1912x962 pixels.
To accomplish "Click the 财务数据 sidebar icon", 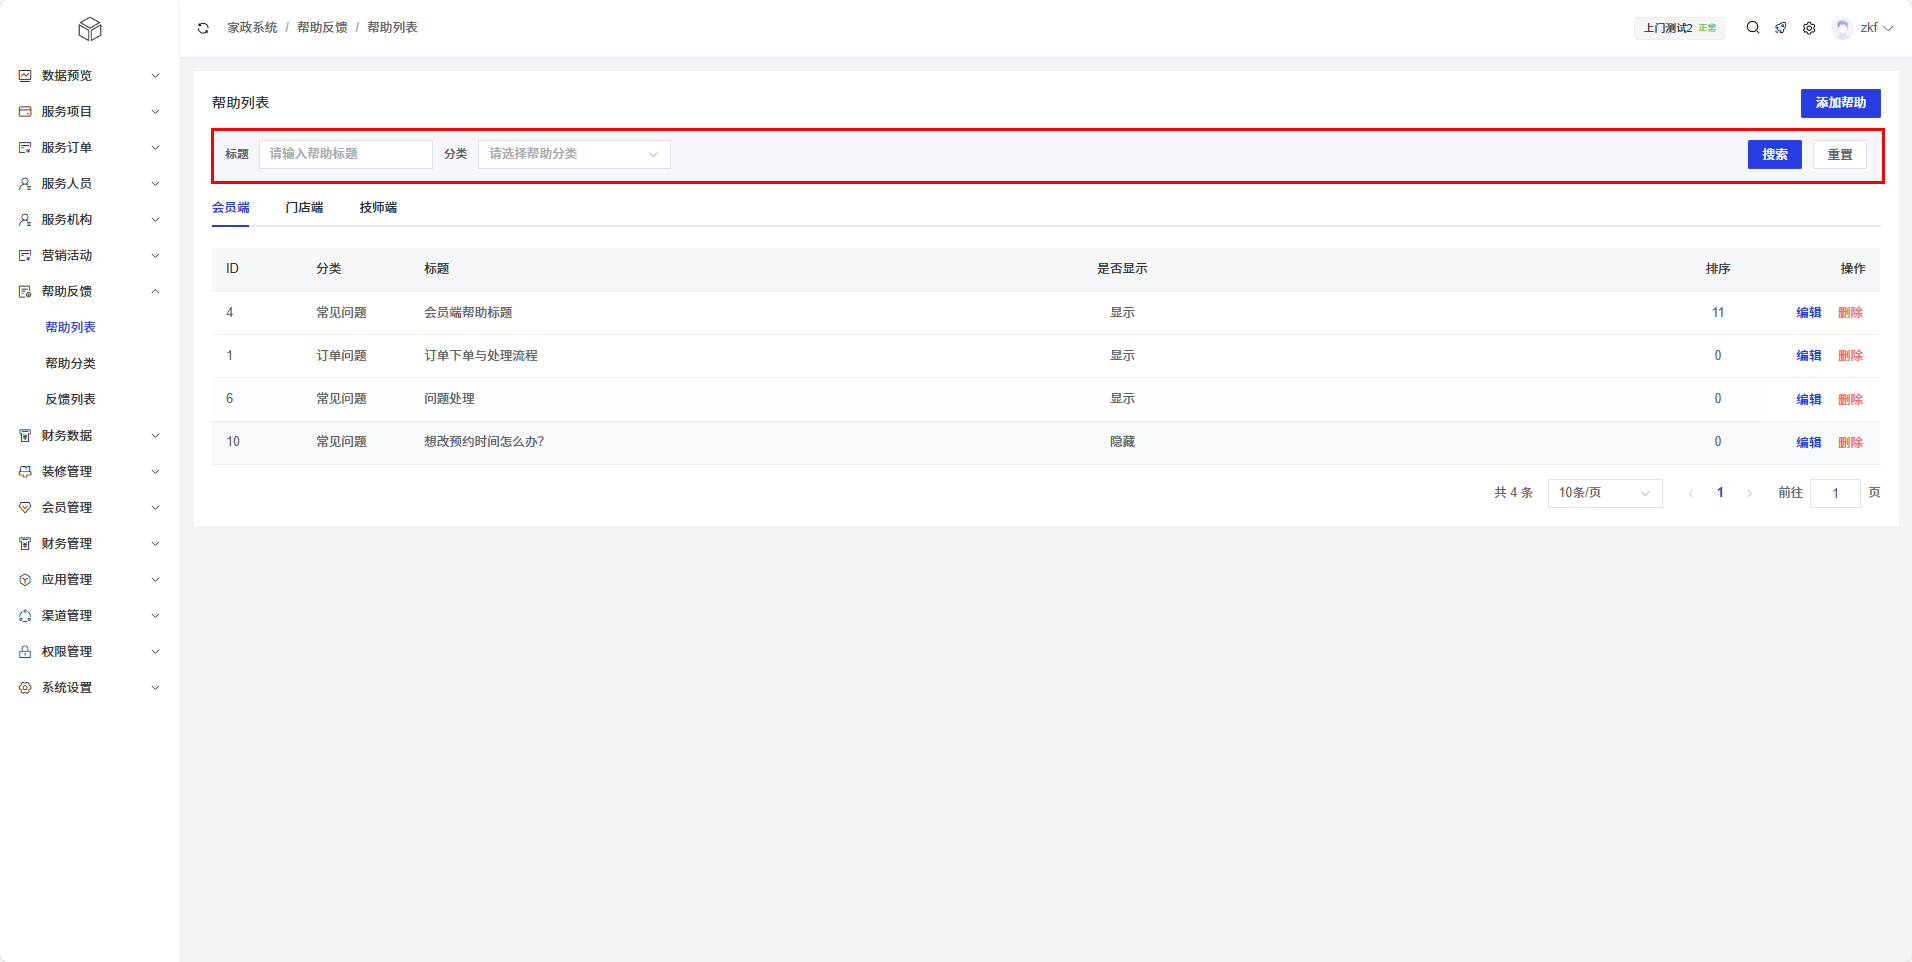I will pyautogui.click(x=25, y=436).
